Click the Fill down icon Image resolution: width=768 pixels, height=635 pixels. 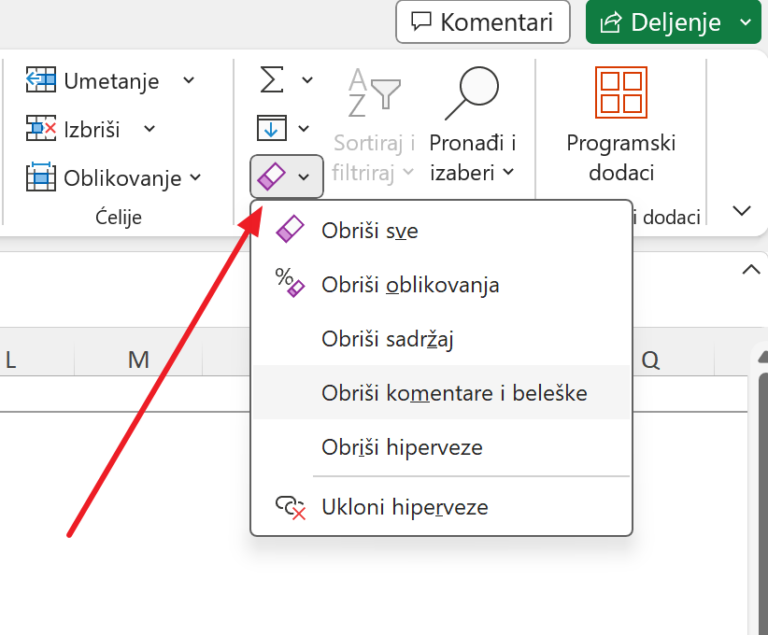[x=271, y=128]
